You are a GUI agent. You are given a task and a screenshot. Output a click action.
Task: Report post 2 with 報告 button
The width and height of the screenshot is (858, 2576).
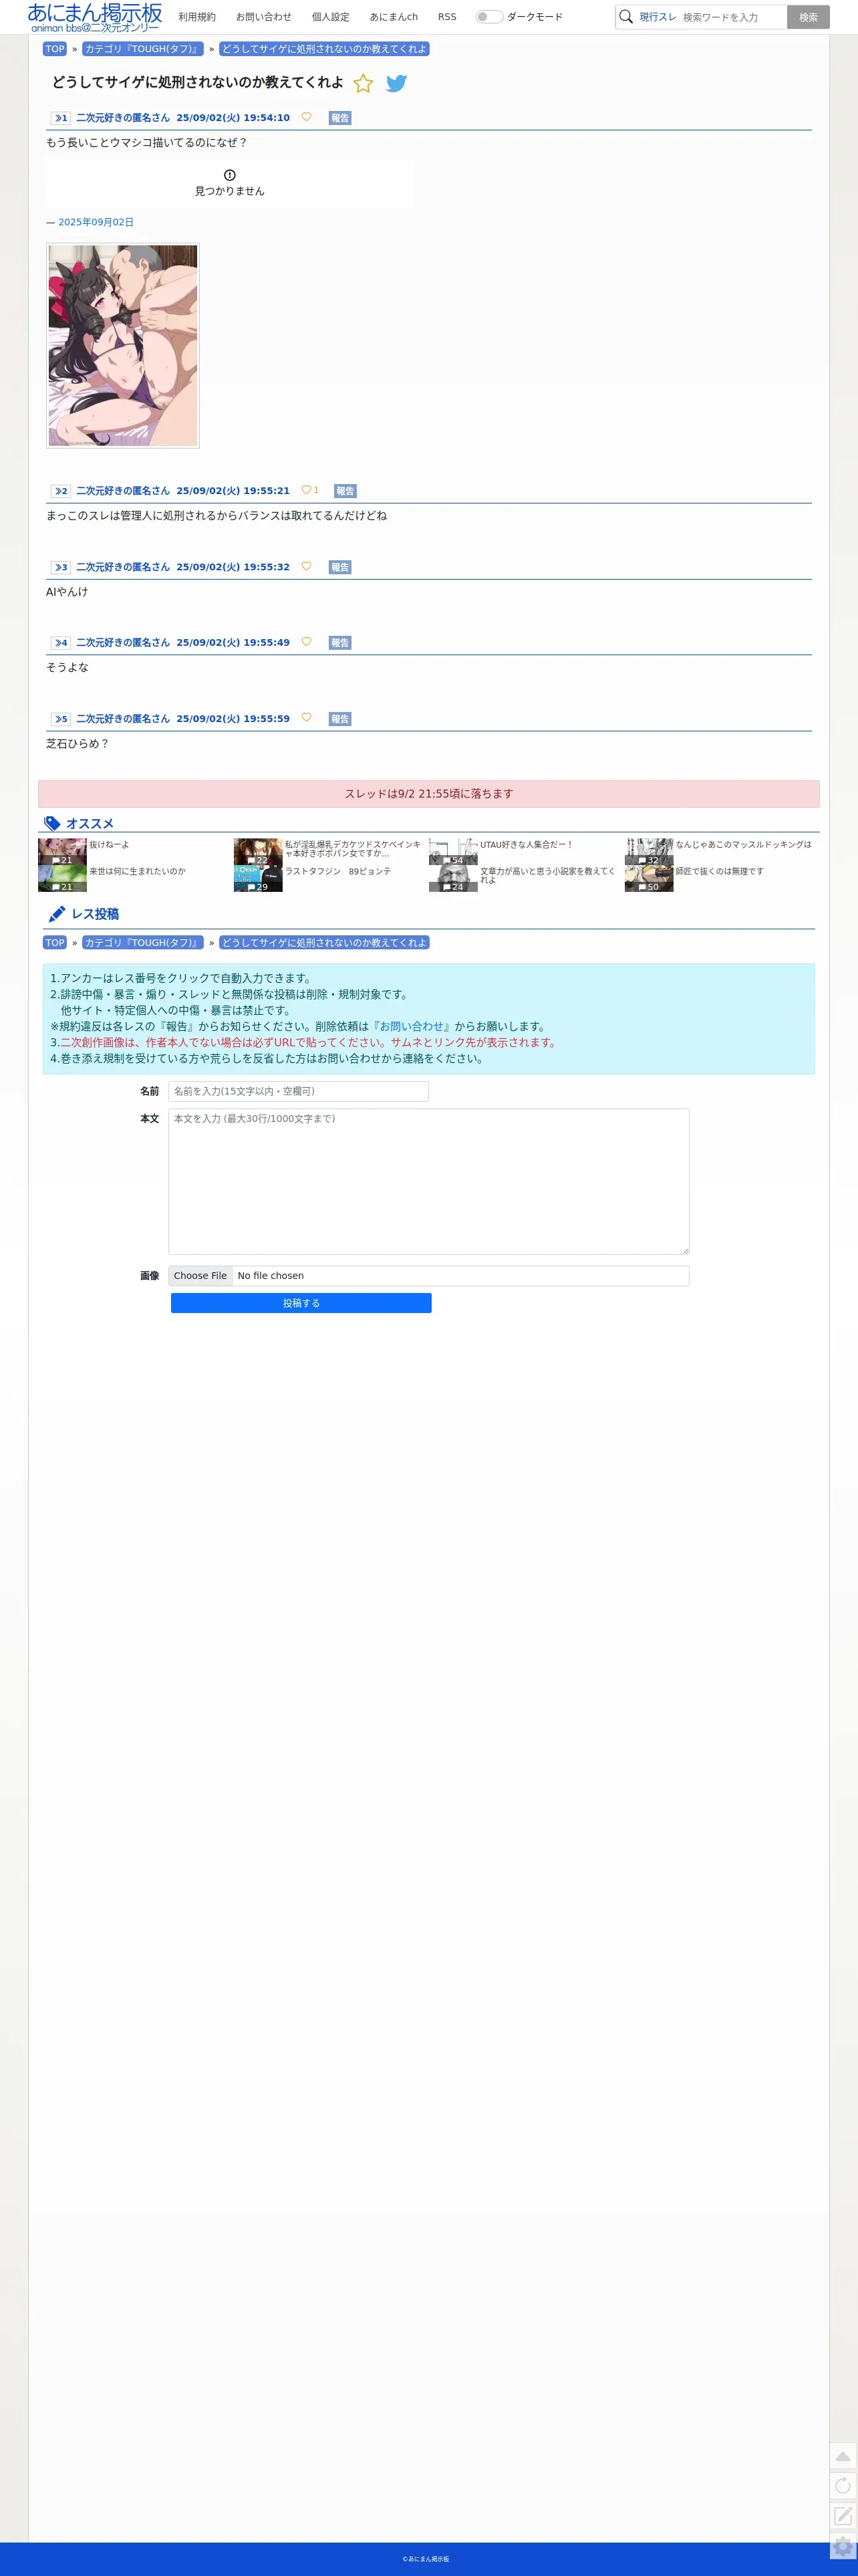click(x=345, y=491)
